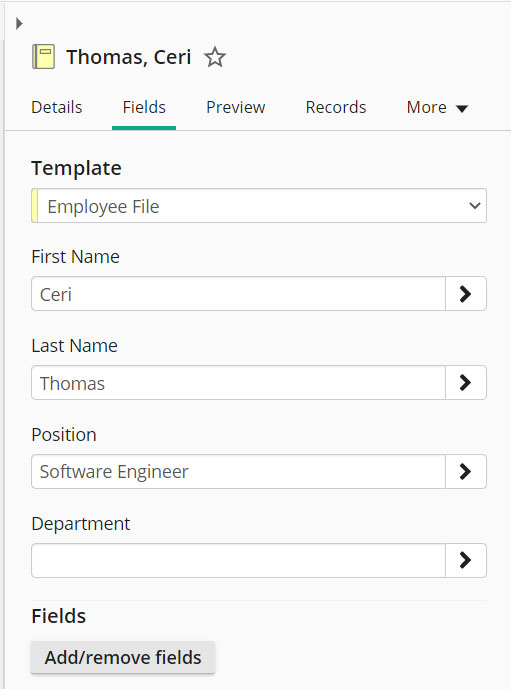511x689 pixels.
Task: Open the Template dropdown showing Employee File
Action: click(x=259, y=206)
